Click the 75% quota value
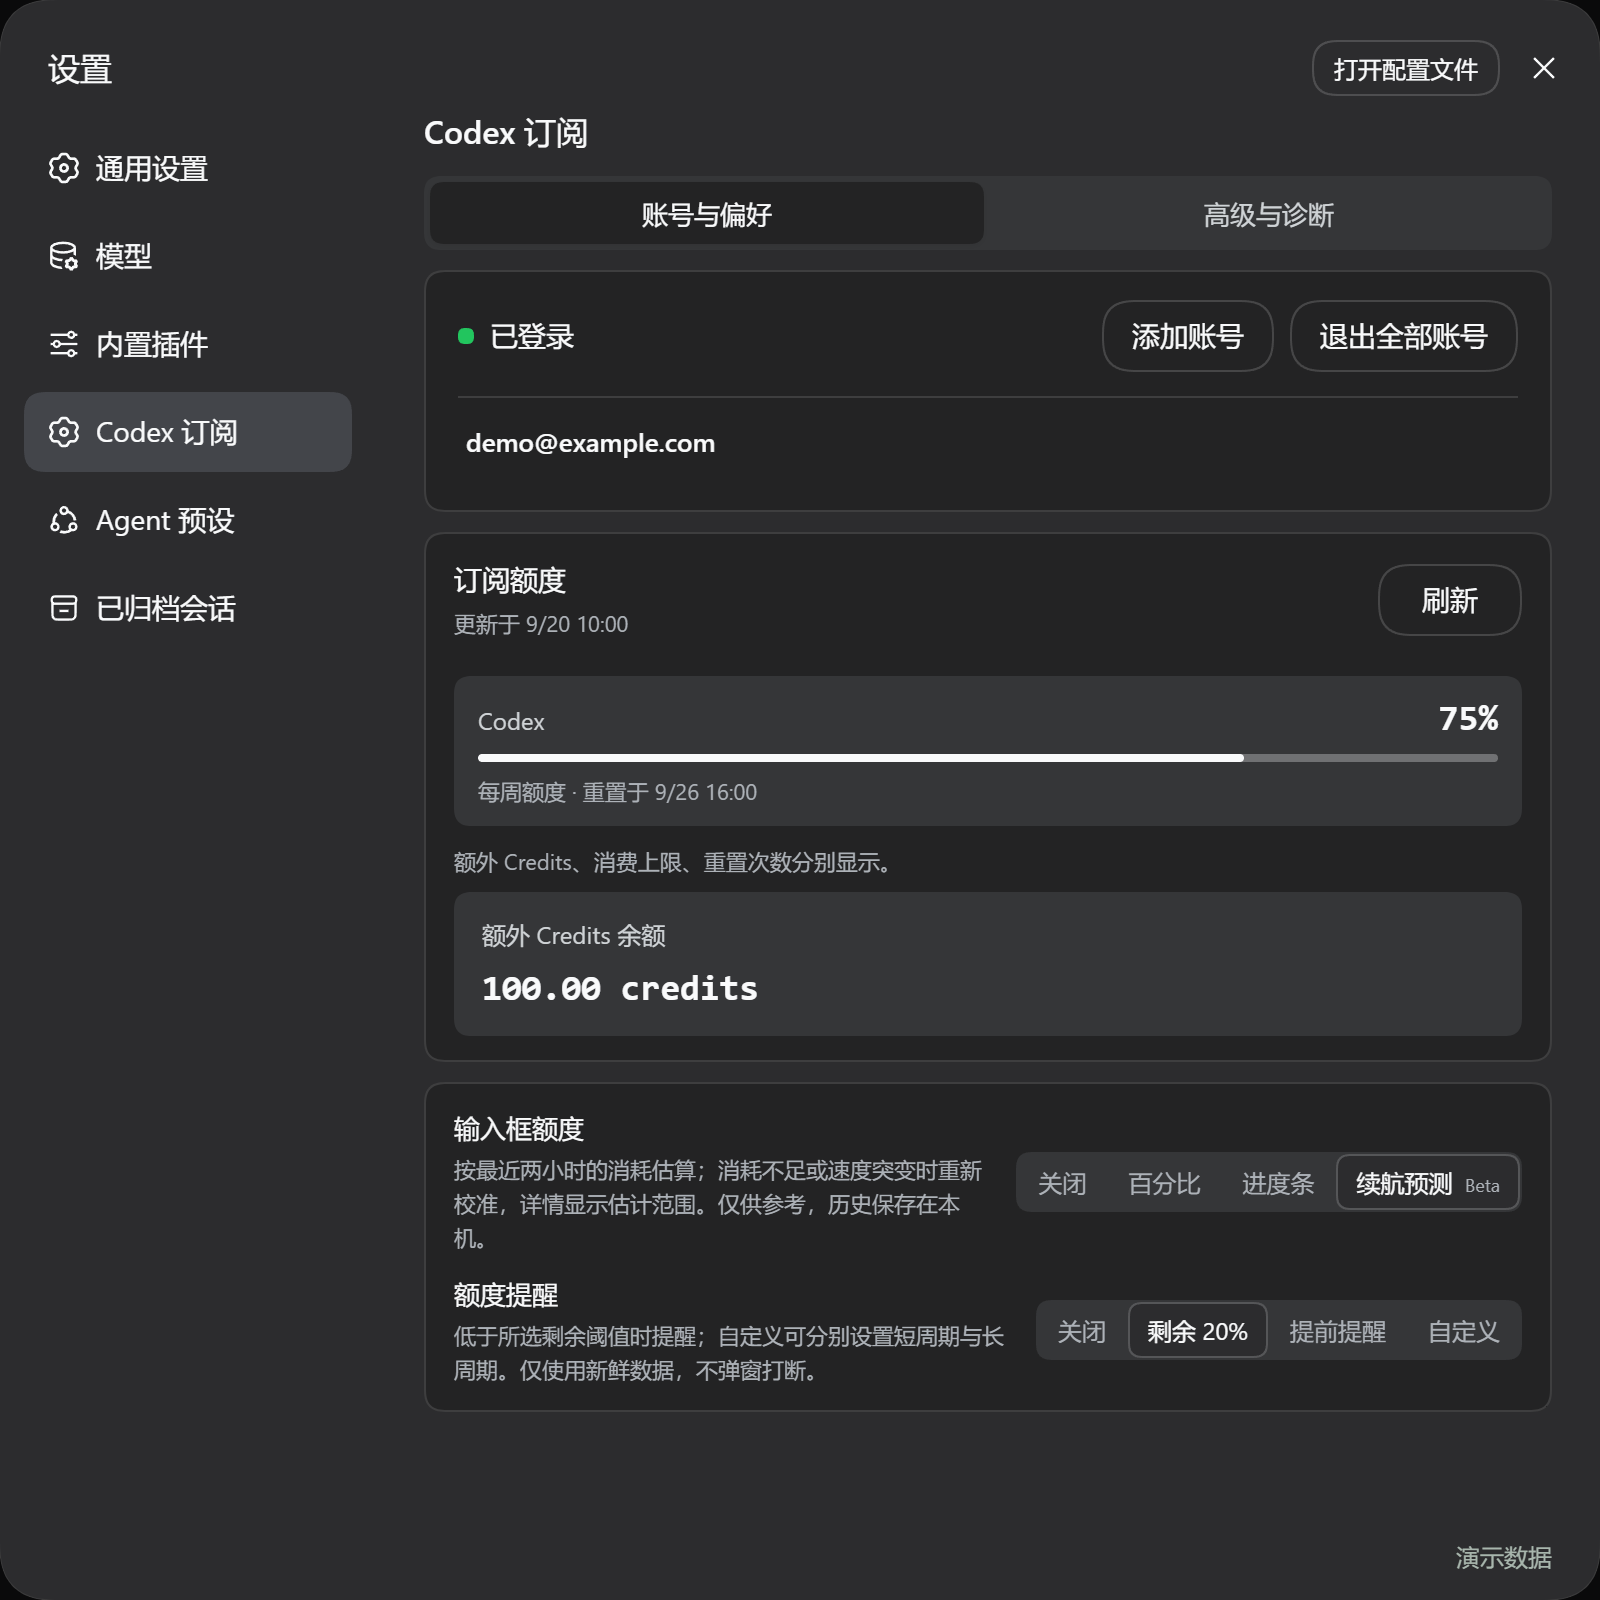 point(1468,718)
